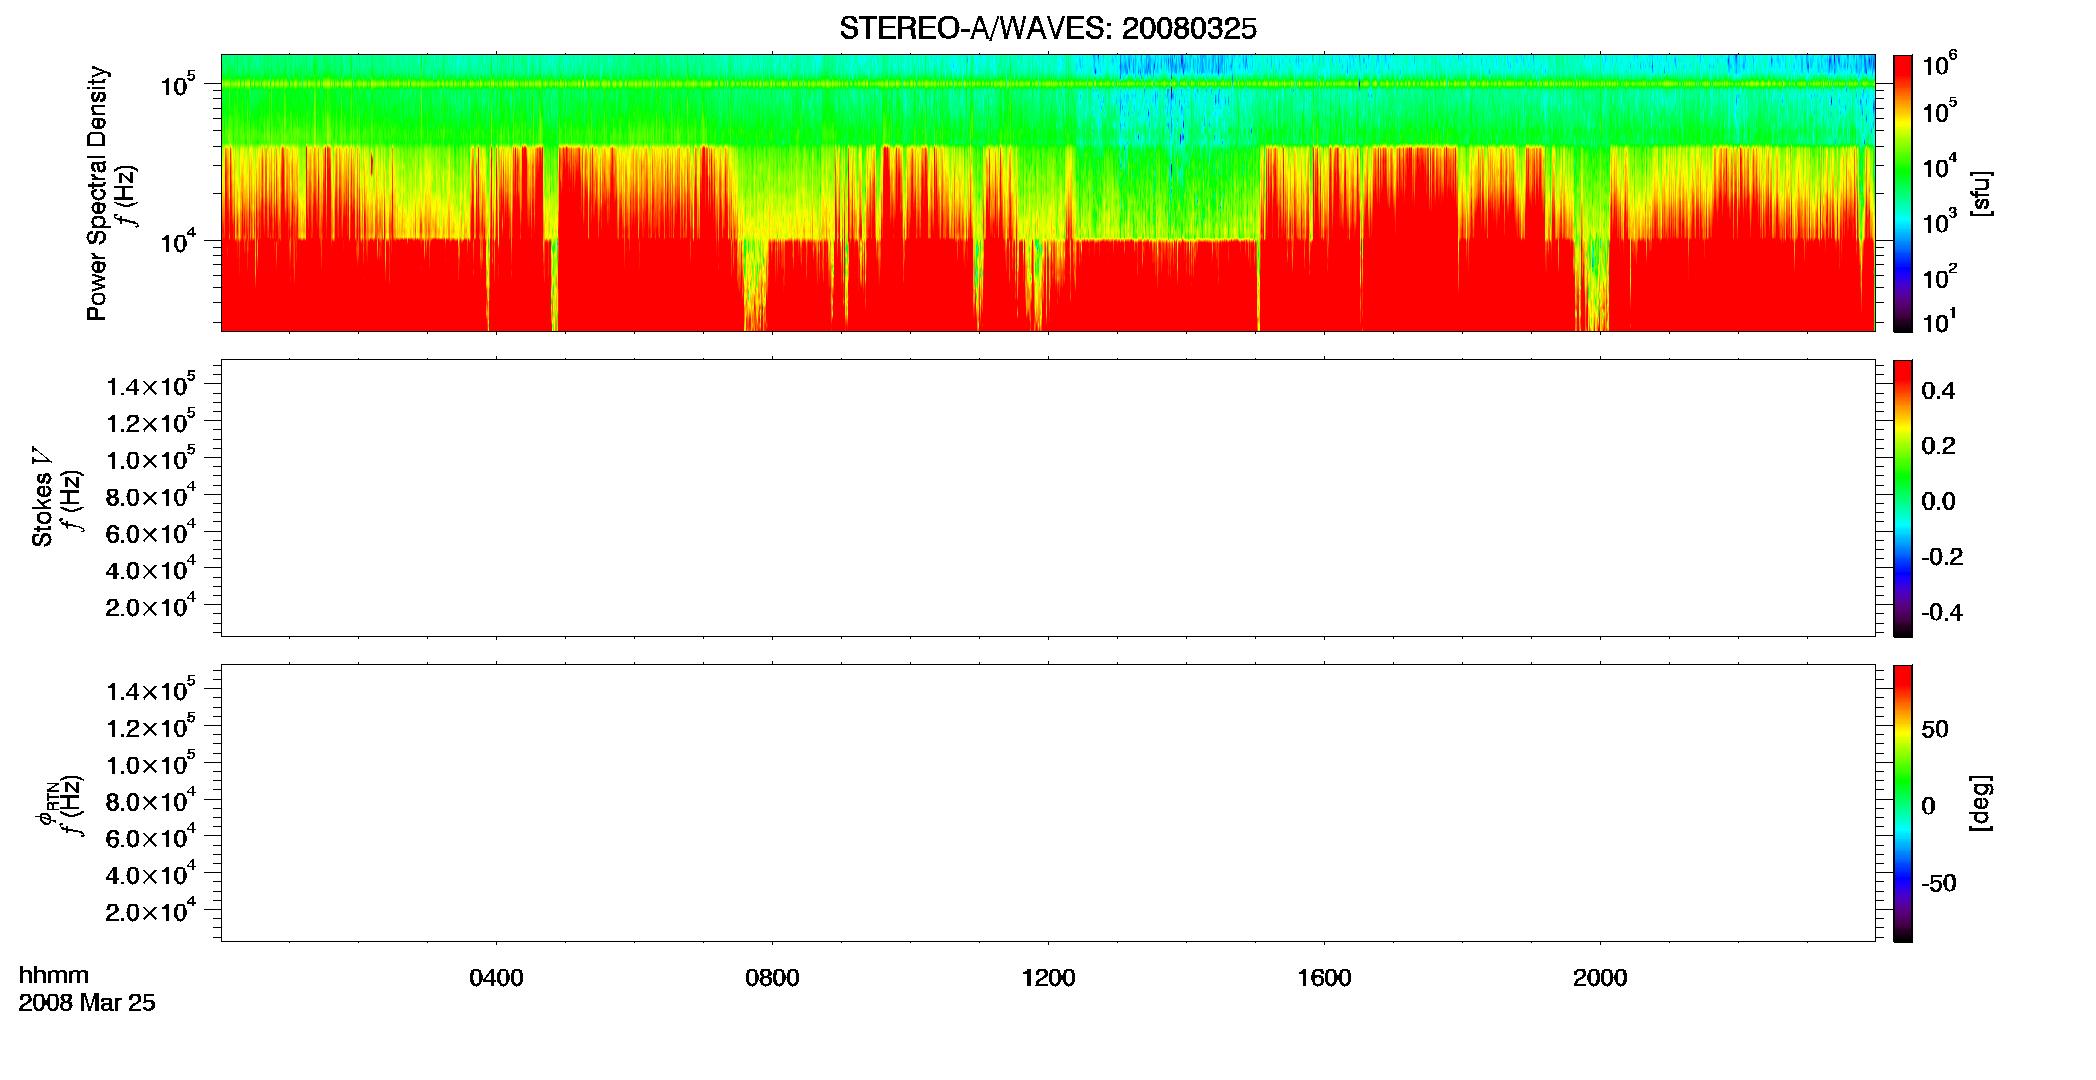This screenshot has width=2096, height=1080.
Task: Click the [sfu] unit label
Action: coord(1980,194)
